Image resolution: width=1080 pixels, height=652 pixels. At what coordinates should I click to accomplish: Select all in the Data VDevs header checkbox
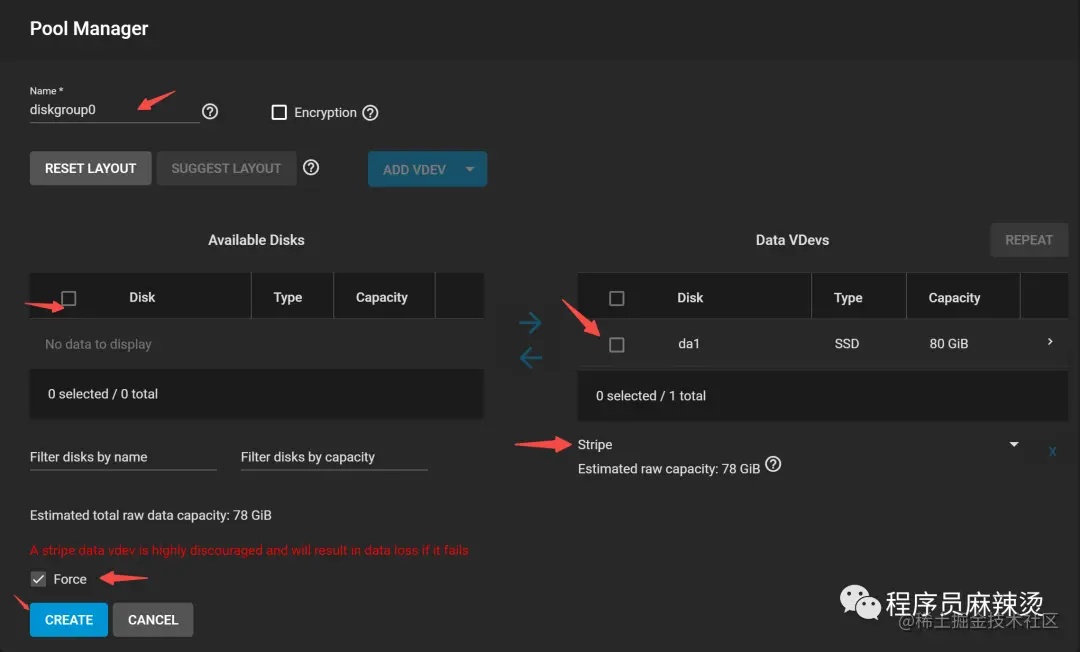pyautogui.click(x=617, y=298)
